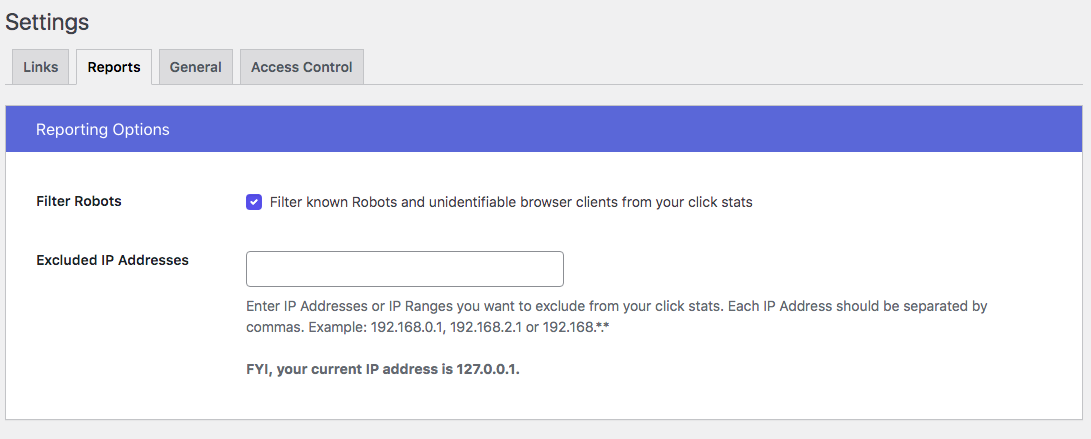Click the Settings page heading
The width and height of the screenshot is (1091, 439).
point(47,21)
